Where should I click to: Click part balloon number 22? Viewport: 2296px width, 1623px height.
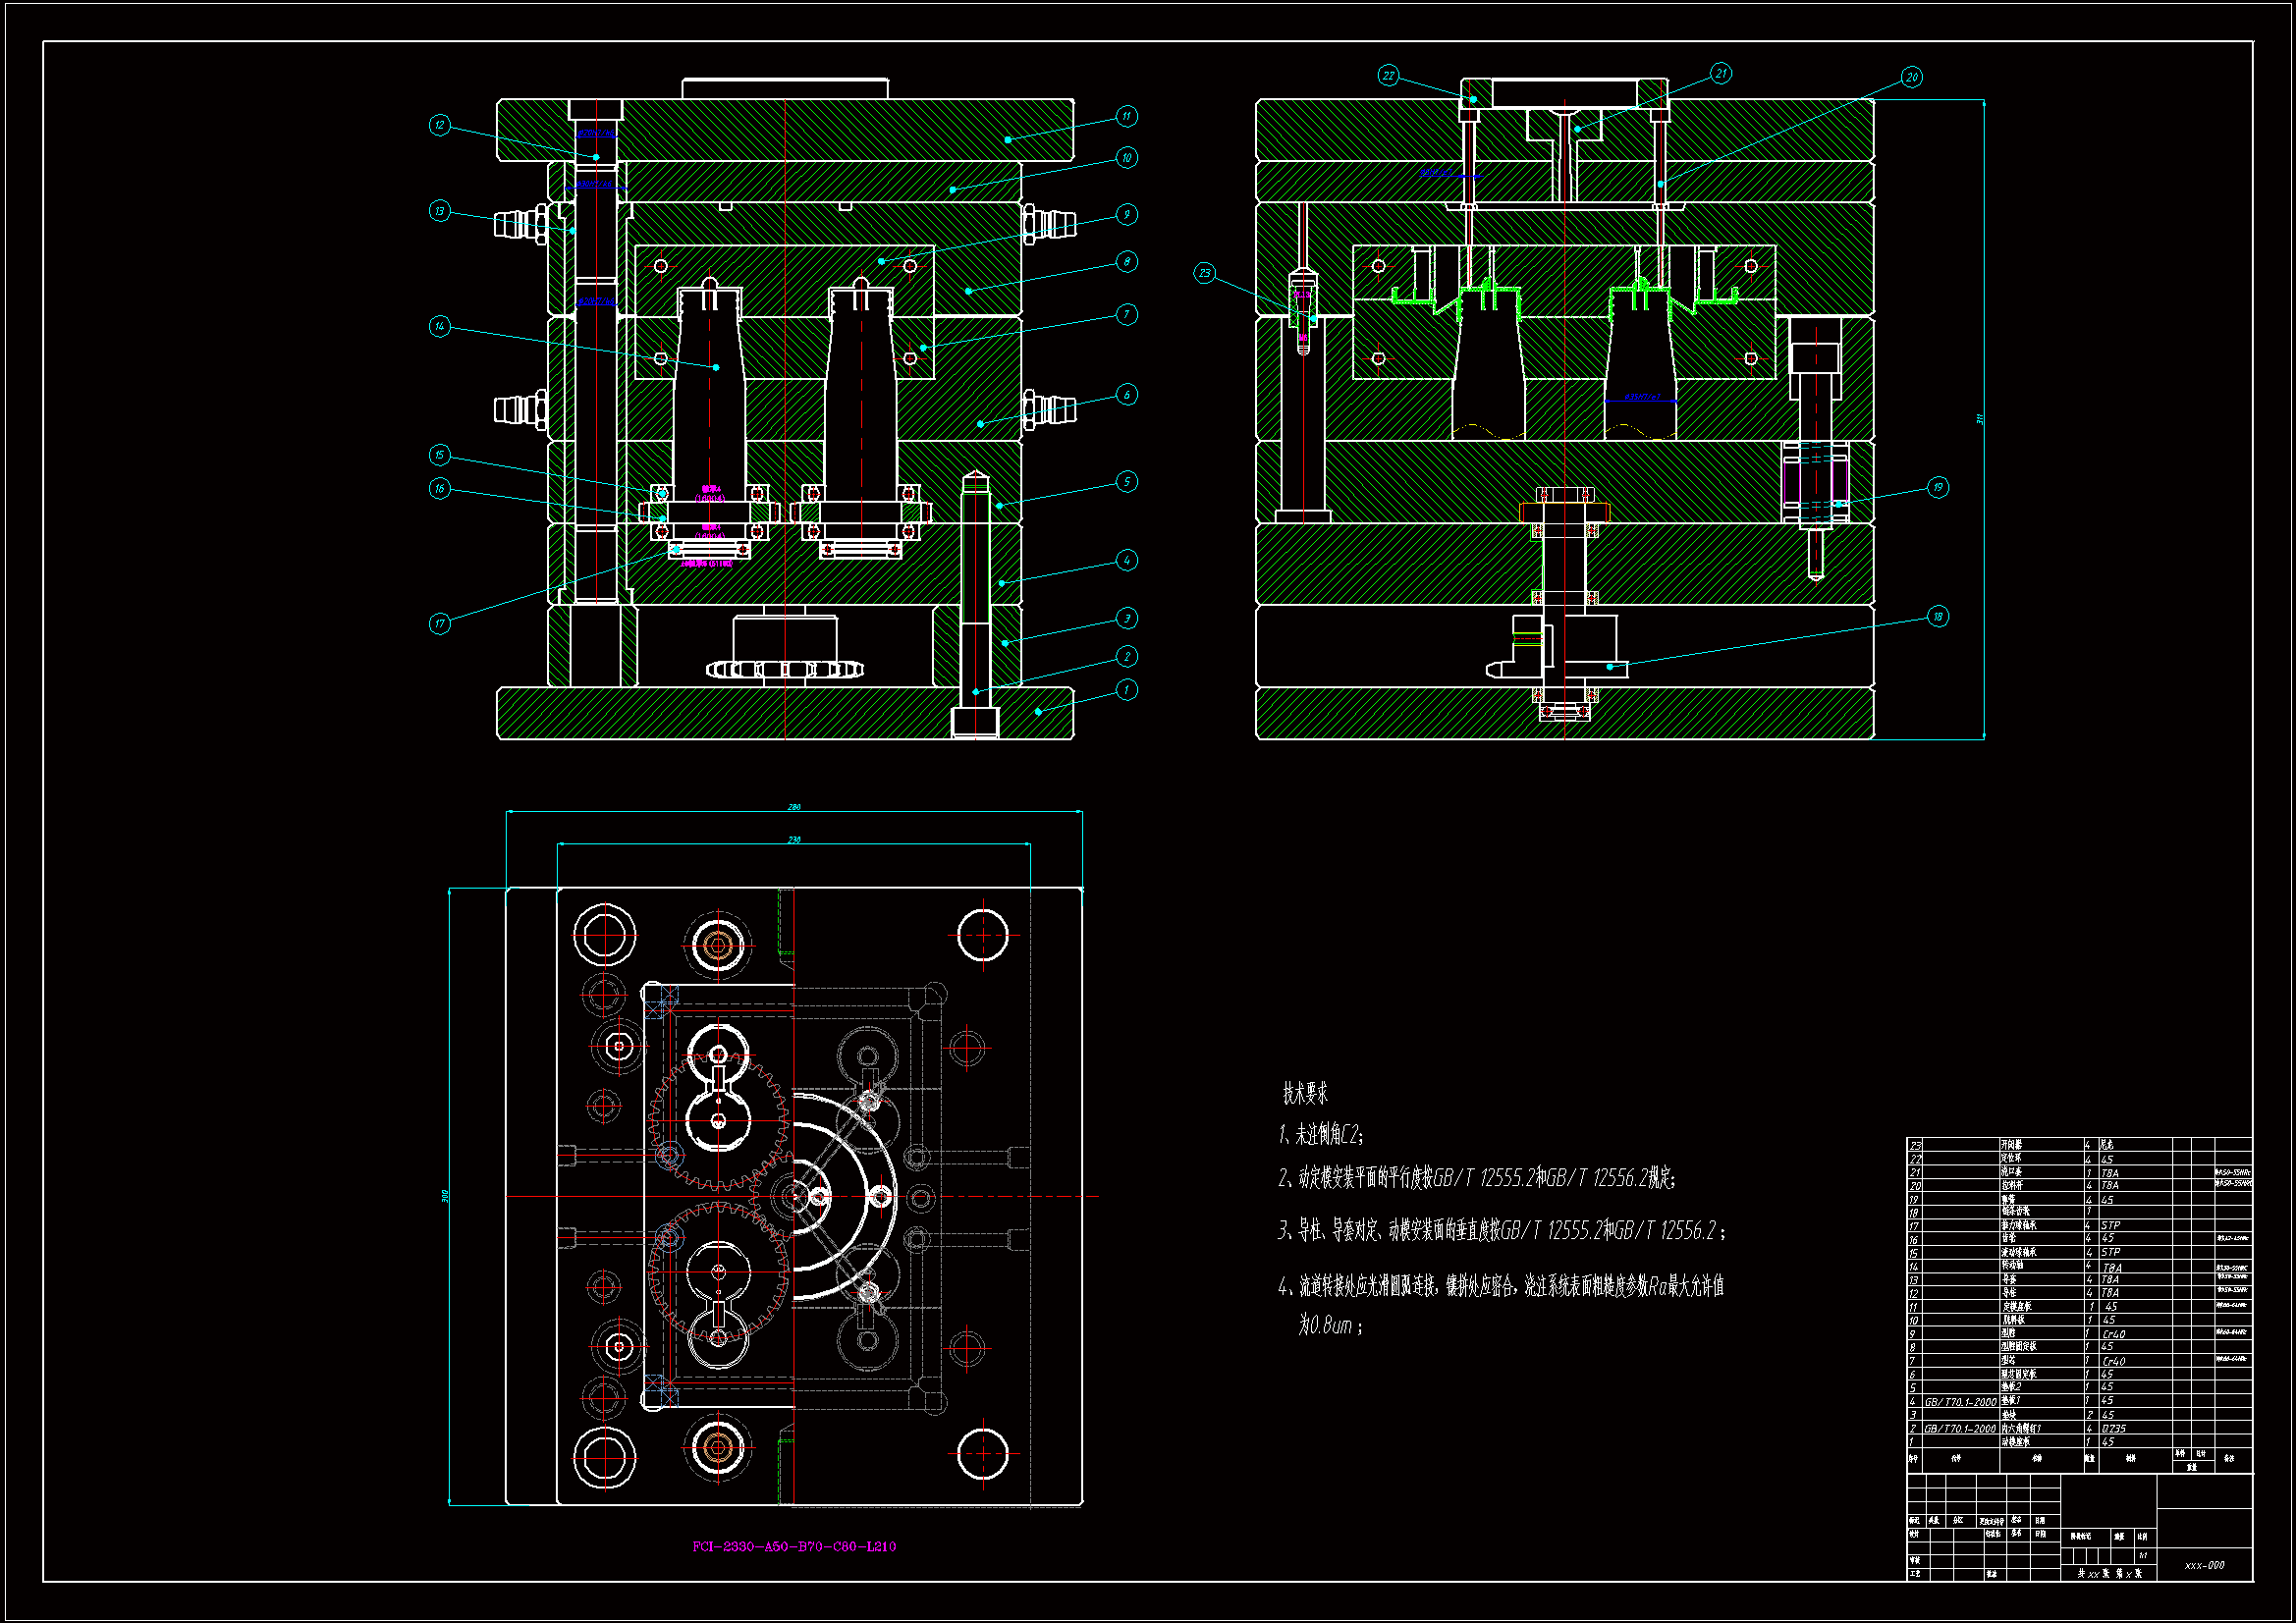click(x=1388, y=76)
